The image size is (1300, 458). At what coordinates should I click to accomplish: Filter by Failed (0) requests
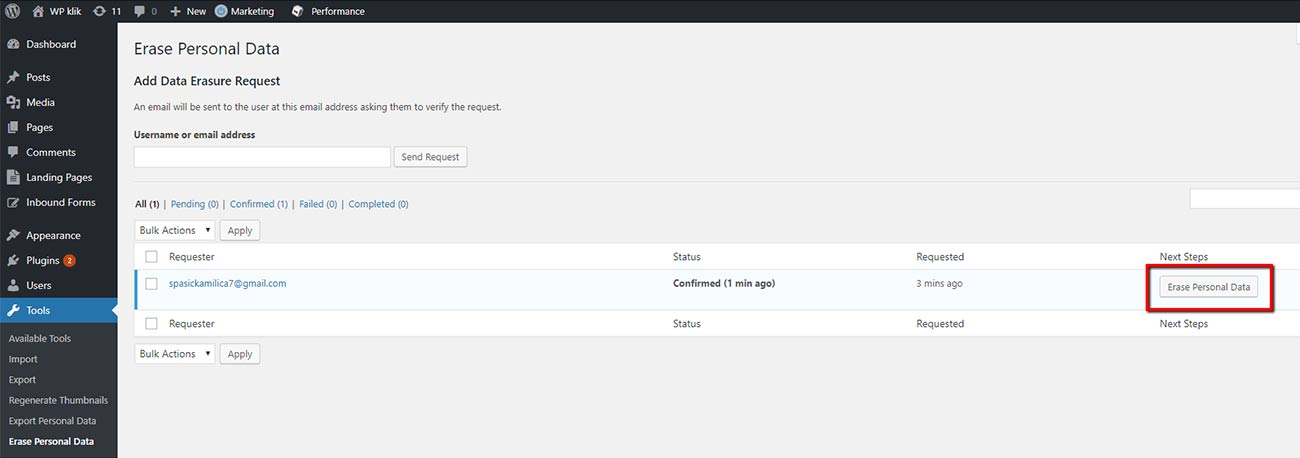[x=318, y=204]
